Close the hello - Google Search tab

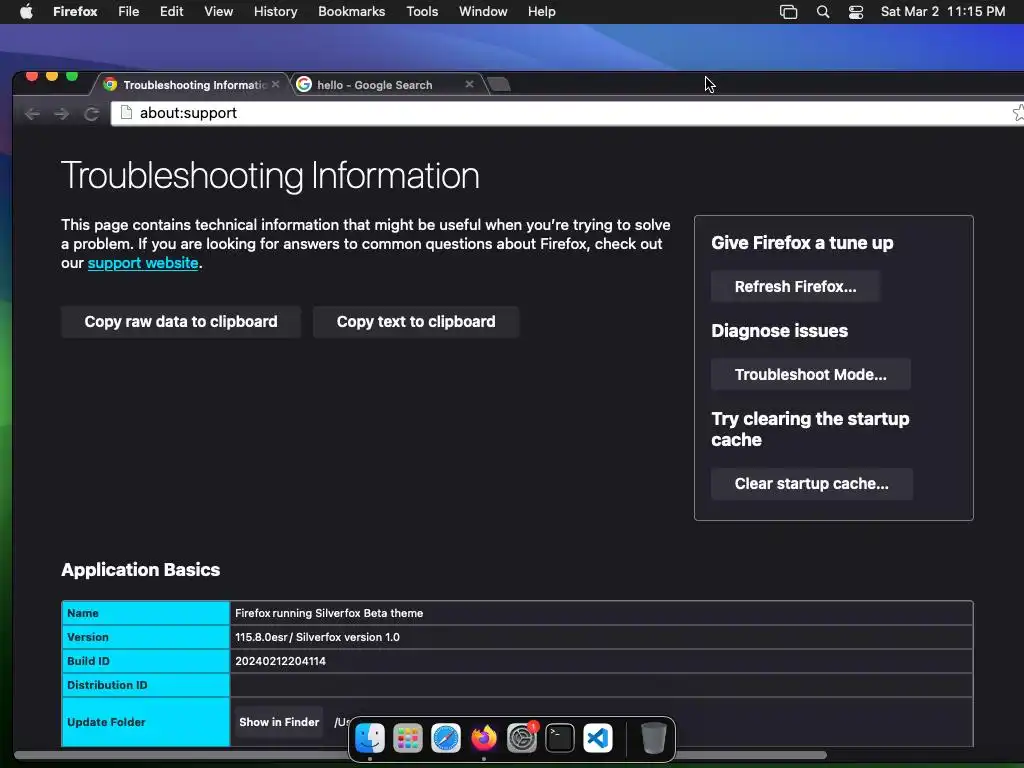(469, 84)
